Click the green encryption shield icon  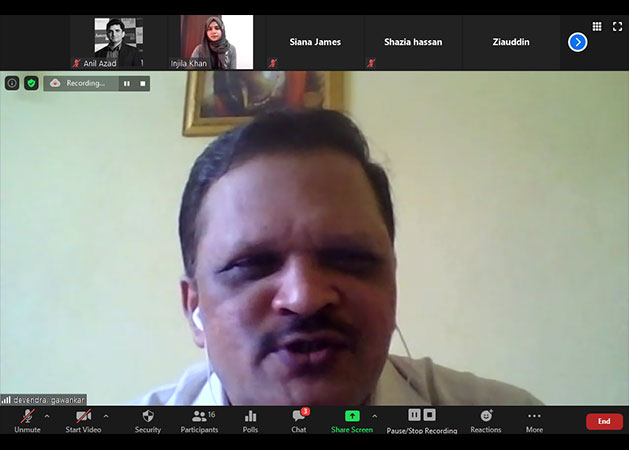31,83
